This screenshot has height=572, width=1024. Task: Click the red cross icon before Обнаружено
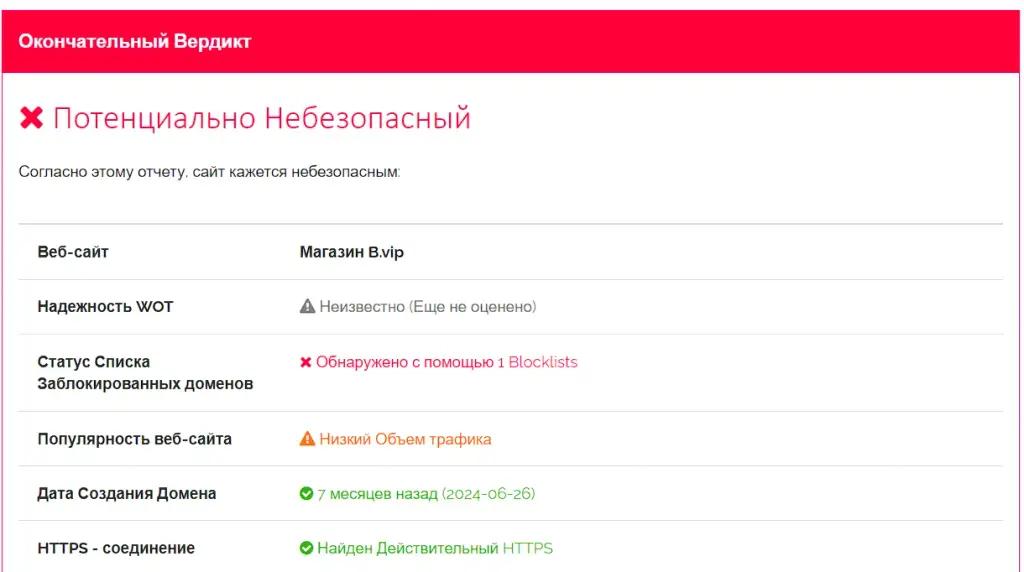305,362
